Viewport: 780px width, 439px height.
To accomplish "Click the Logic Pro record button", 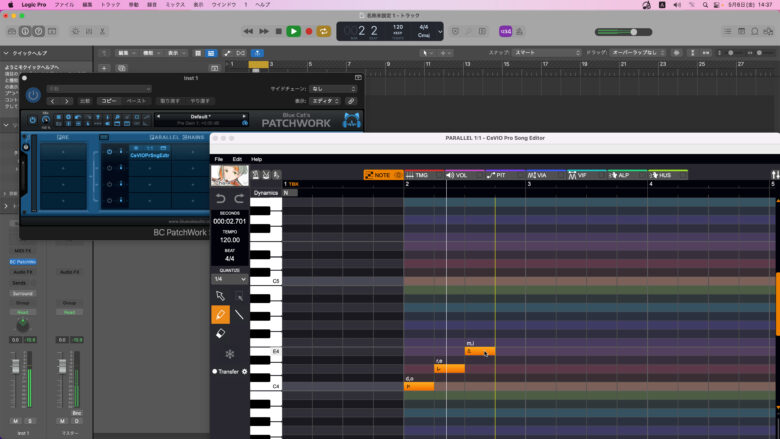I will [x=309, y=31].
